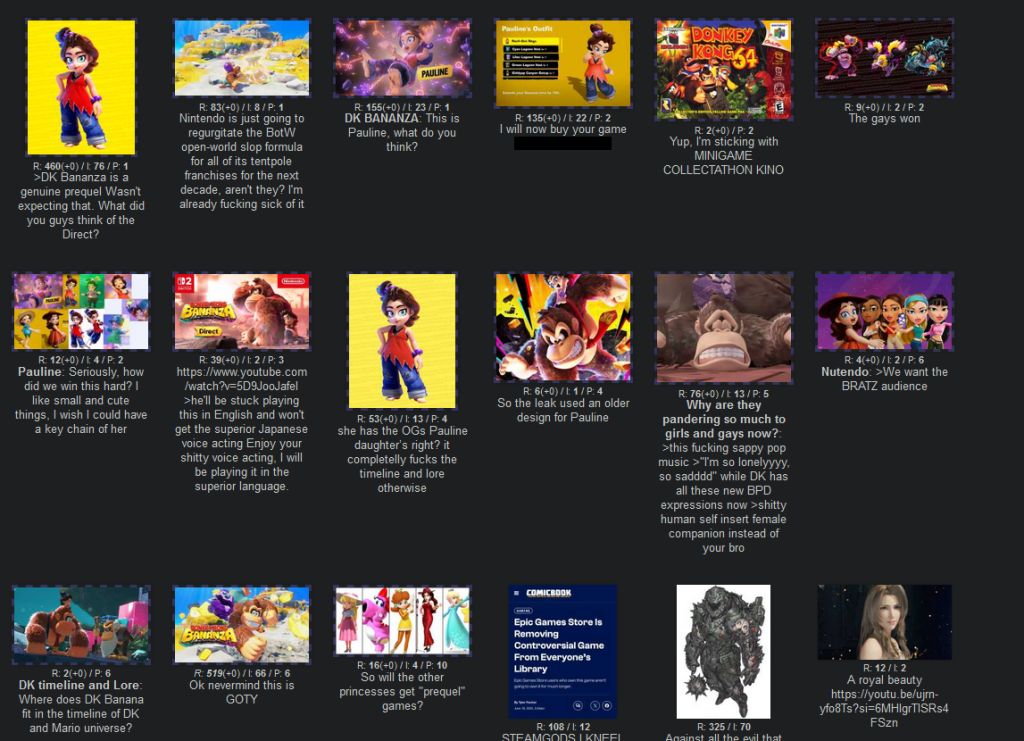
Task: Click text 'The gays won'
Action: coord(884,119)
